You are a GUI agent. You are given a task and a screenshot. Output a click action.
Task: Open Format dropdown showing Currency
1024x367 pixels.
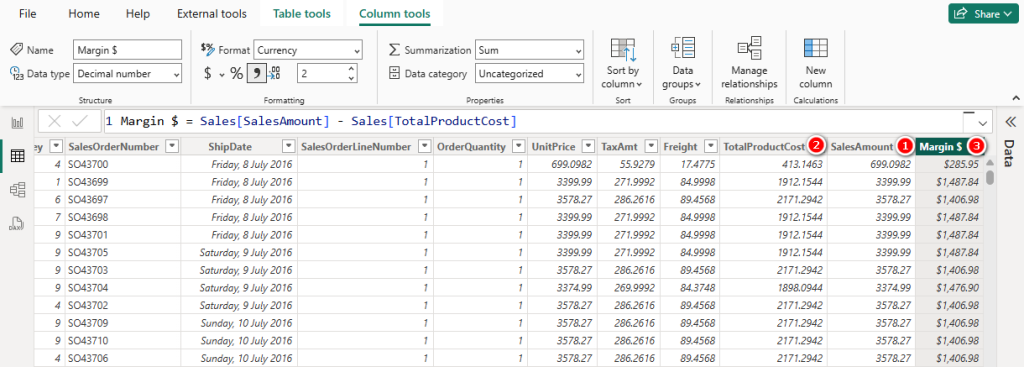(x=308, y=50)
